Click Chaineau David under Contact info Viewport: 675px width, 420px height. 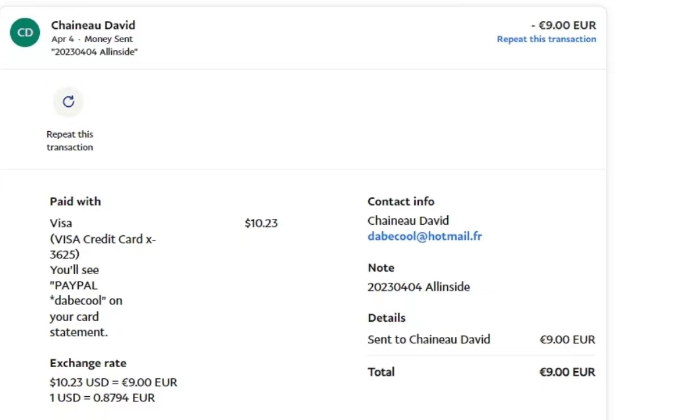(x=408, y=220)
